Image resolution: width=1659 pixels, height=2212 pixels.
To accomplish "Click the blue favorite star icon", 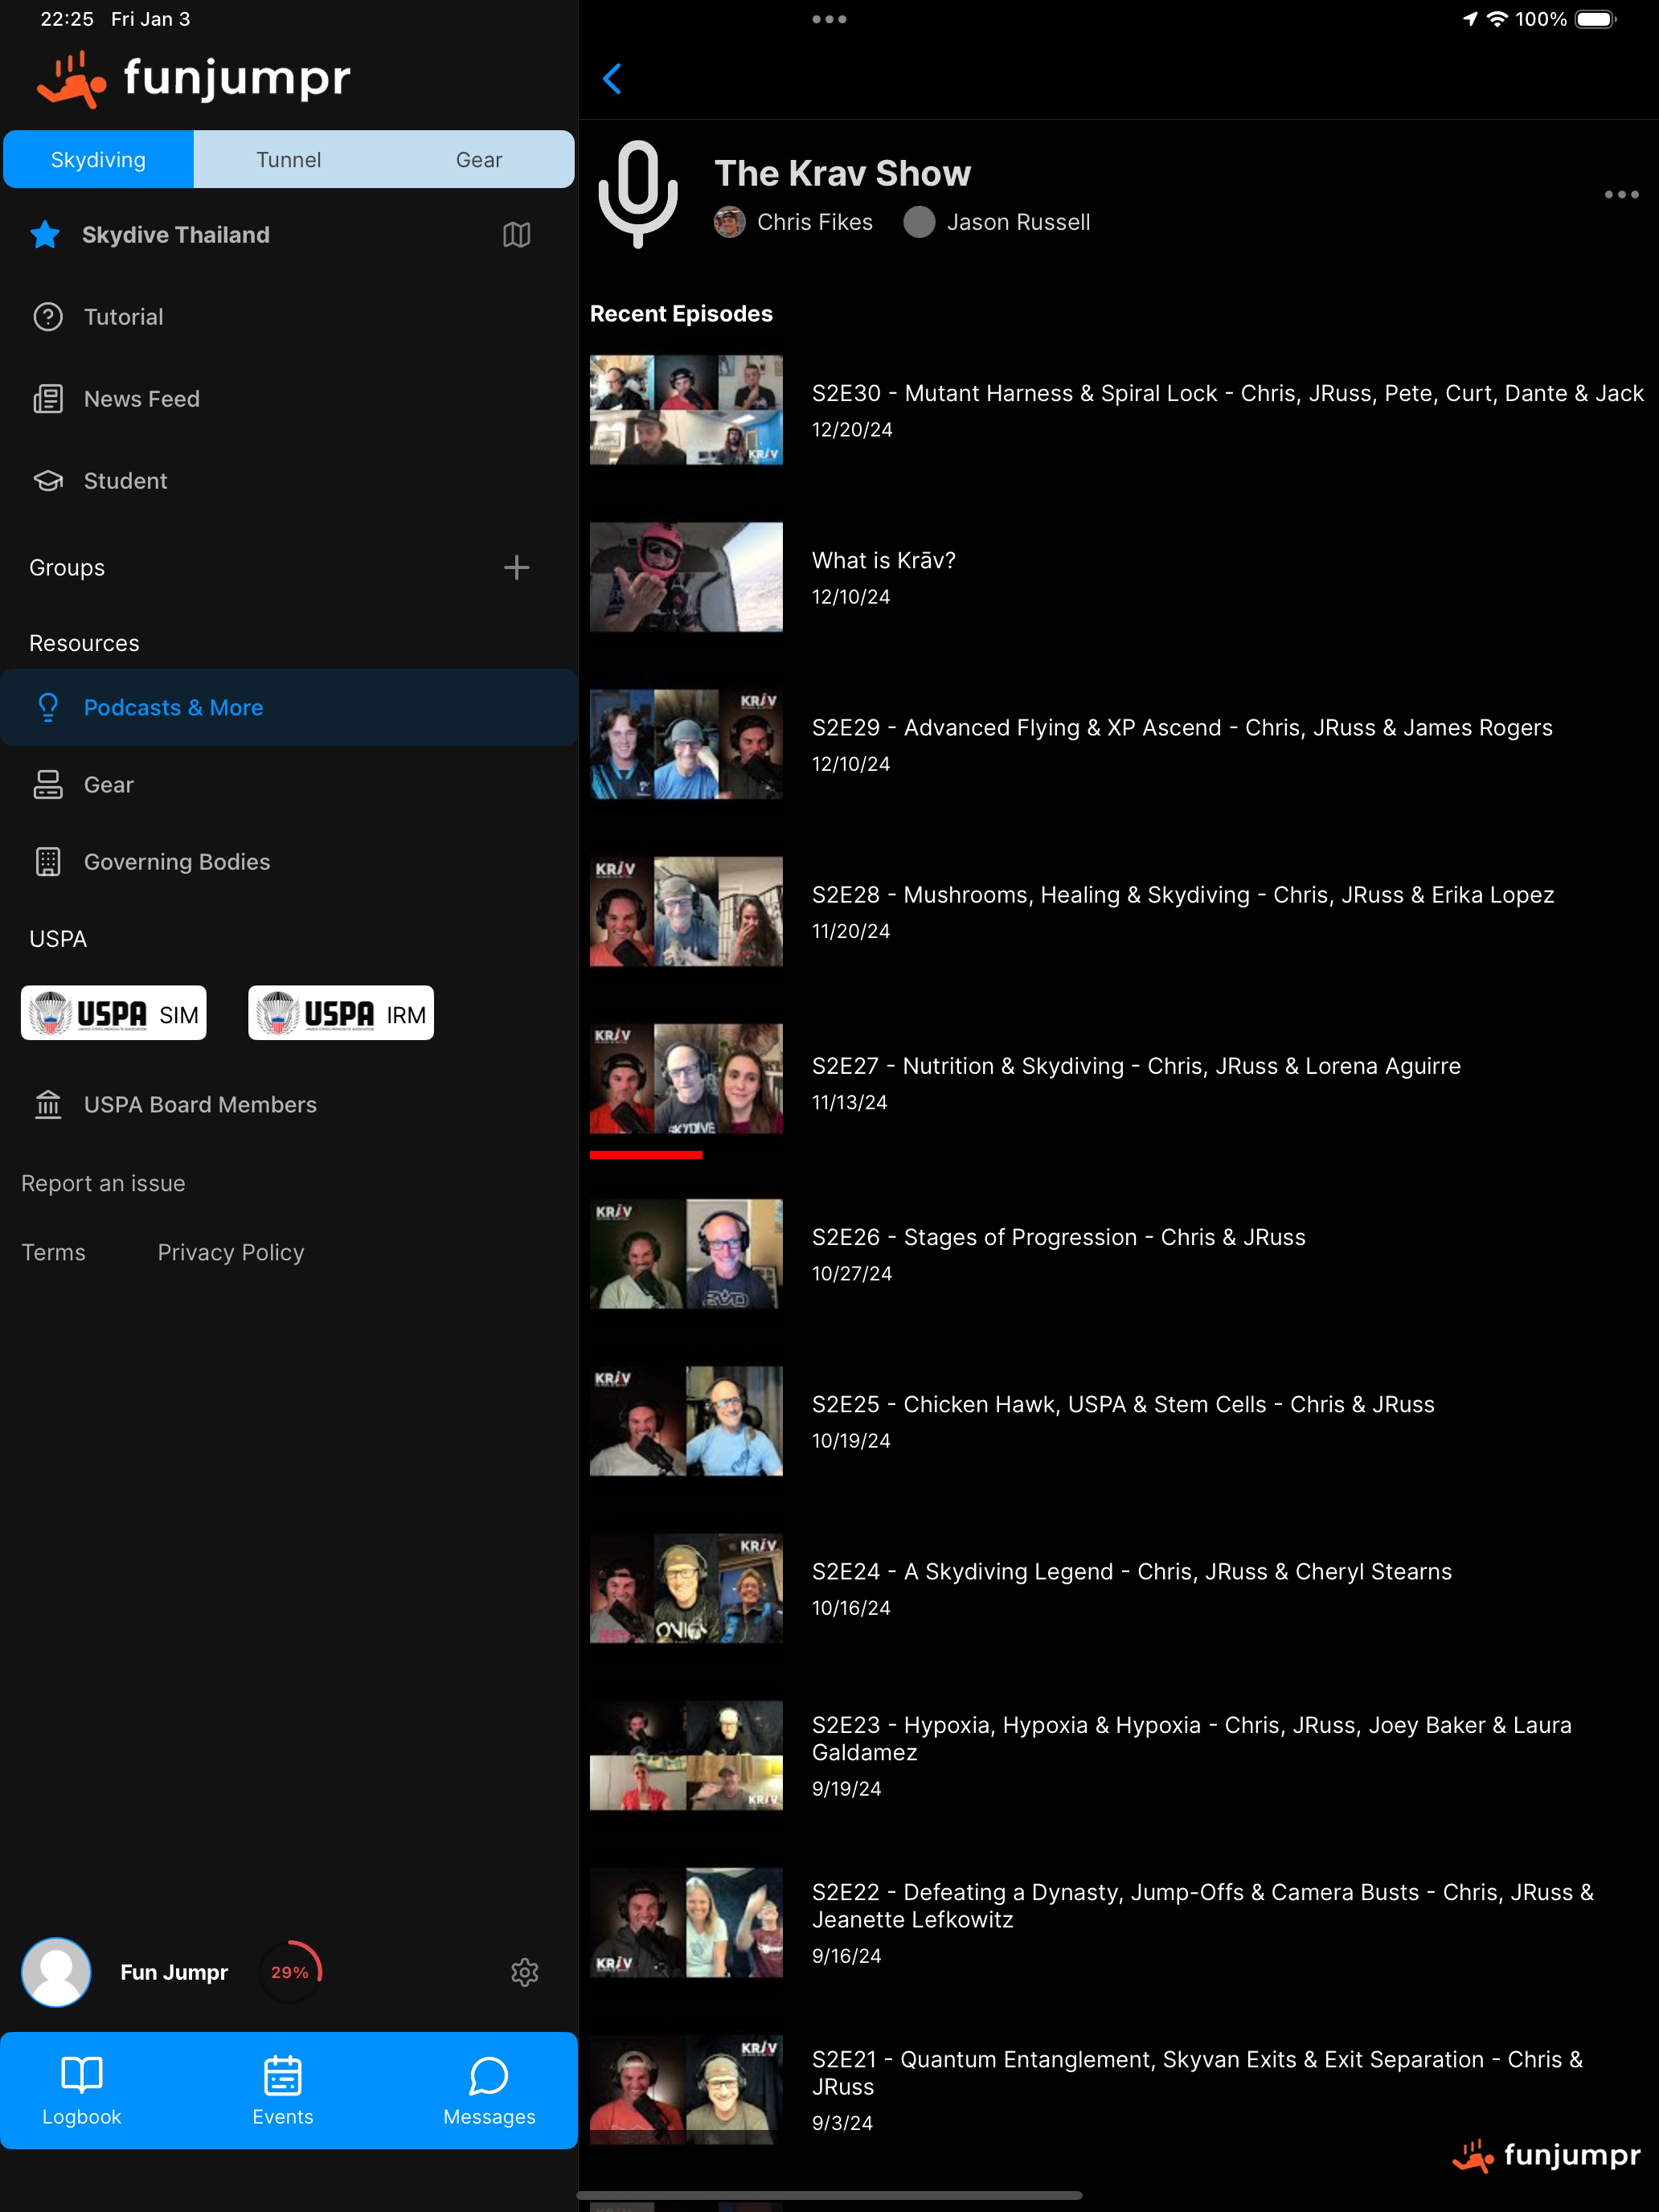I will [x=45, y=235].
